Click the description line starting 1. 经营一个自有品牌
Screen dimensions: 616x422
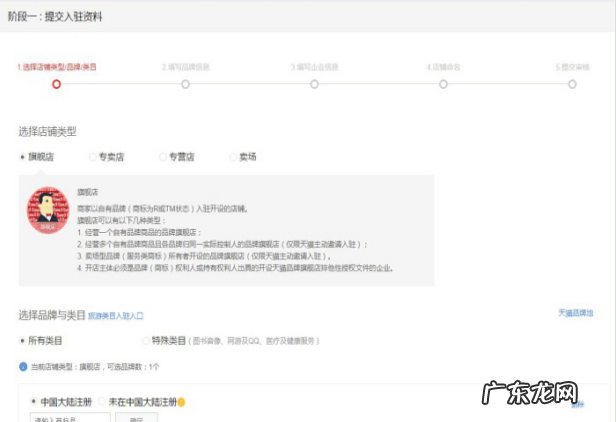point(139,233)
